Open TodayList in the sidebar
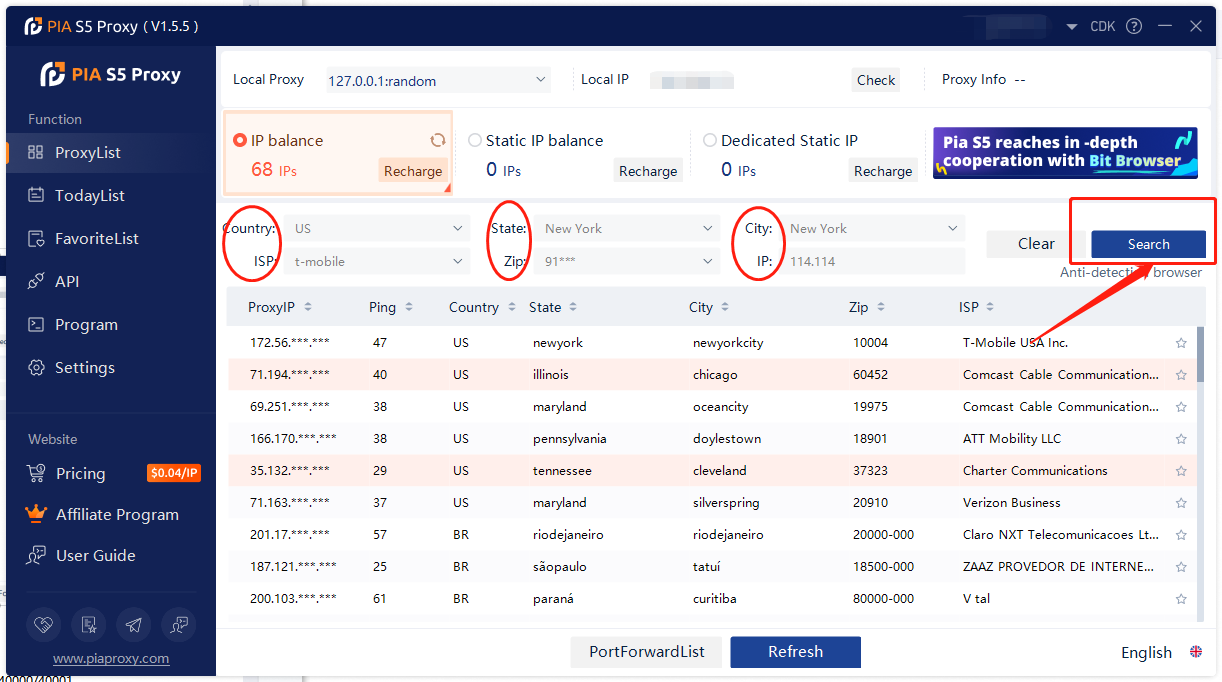 click(90, 196)
